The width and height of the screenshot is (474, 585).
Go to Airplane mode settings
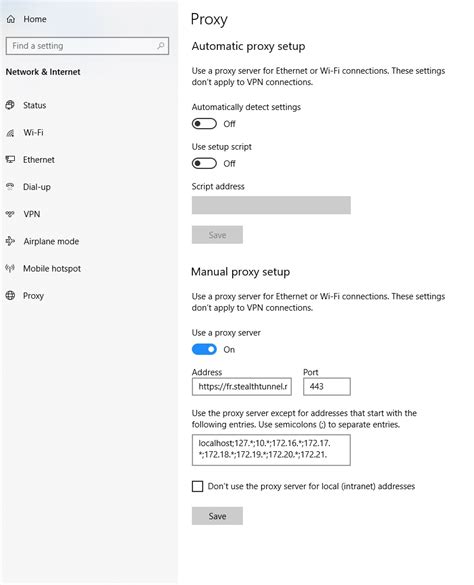[51, 241]
